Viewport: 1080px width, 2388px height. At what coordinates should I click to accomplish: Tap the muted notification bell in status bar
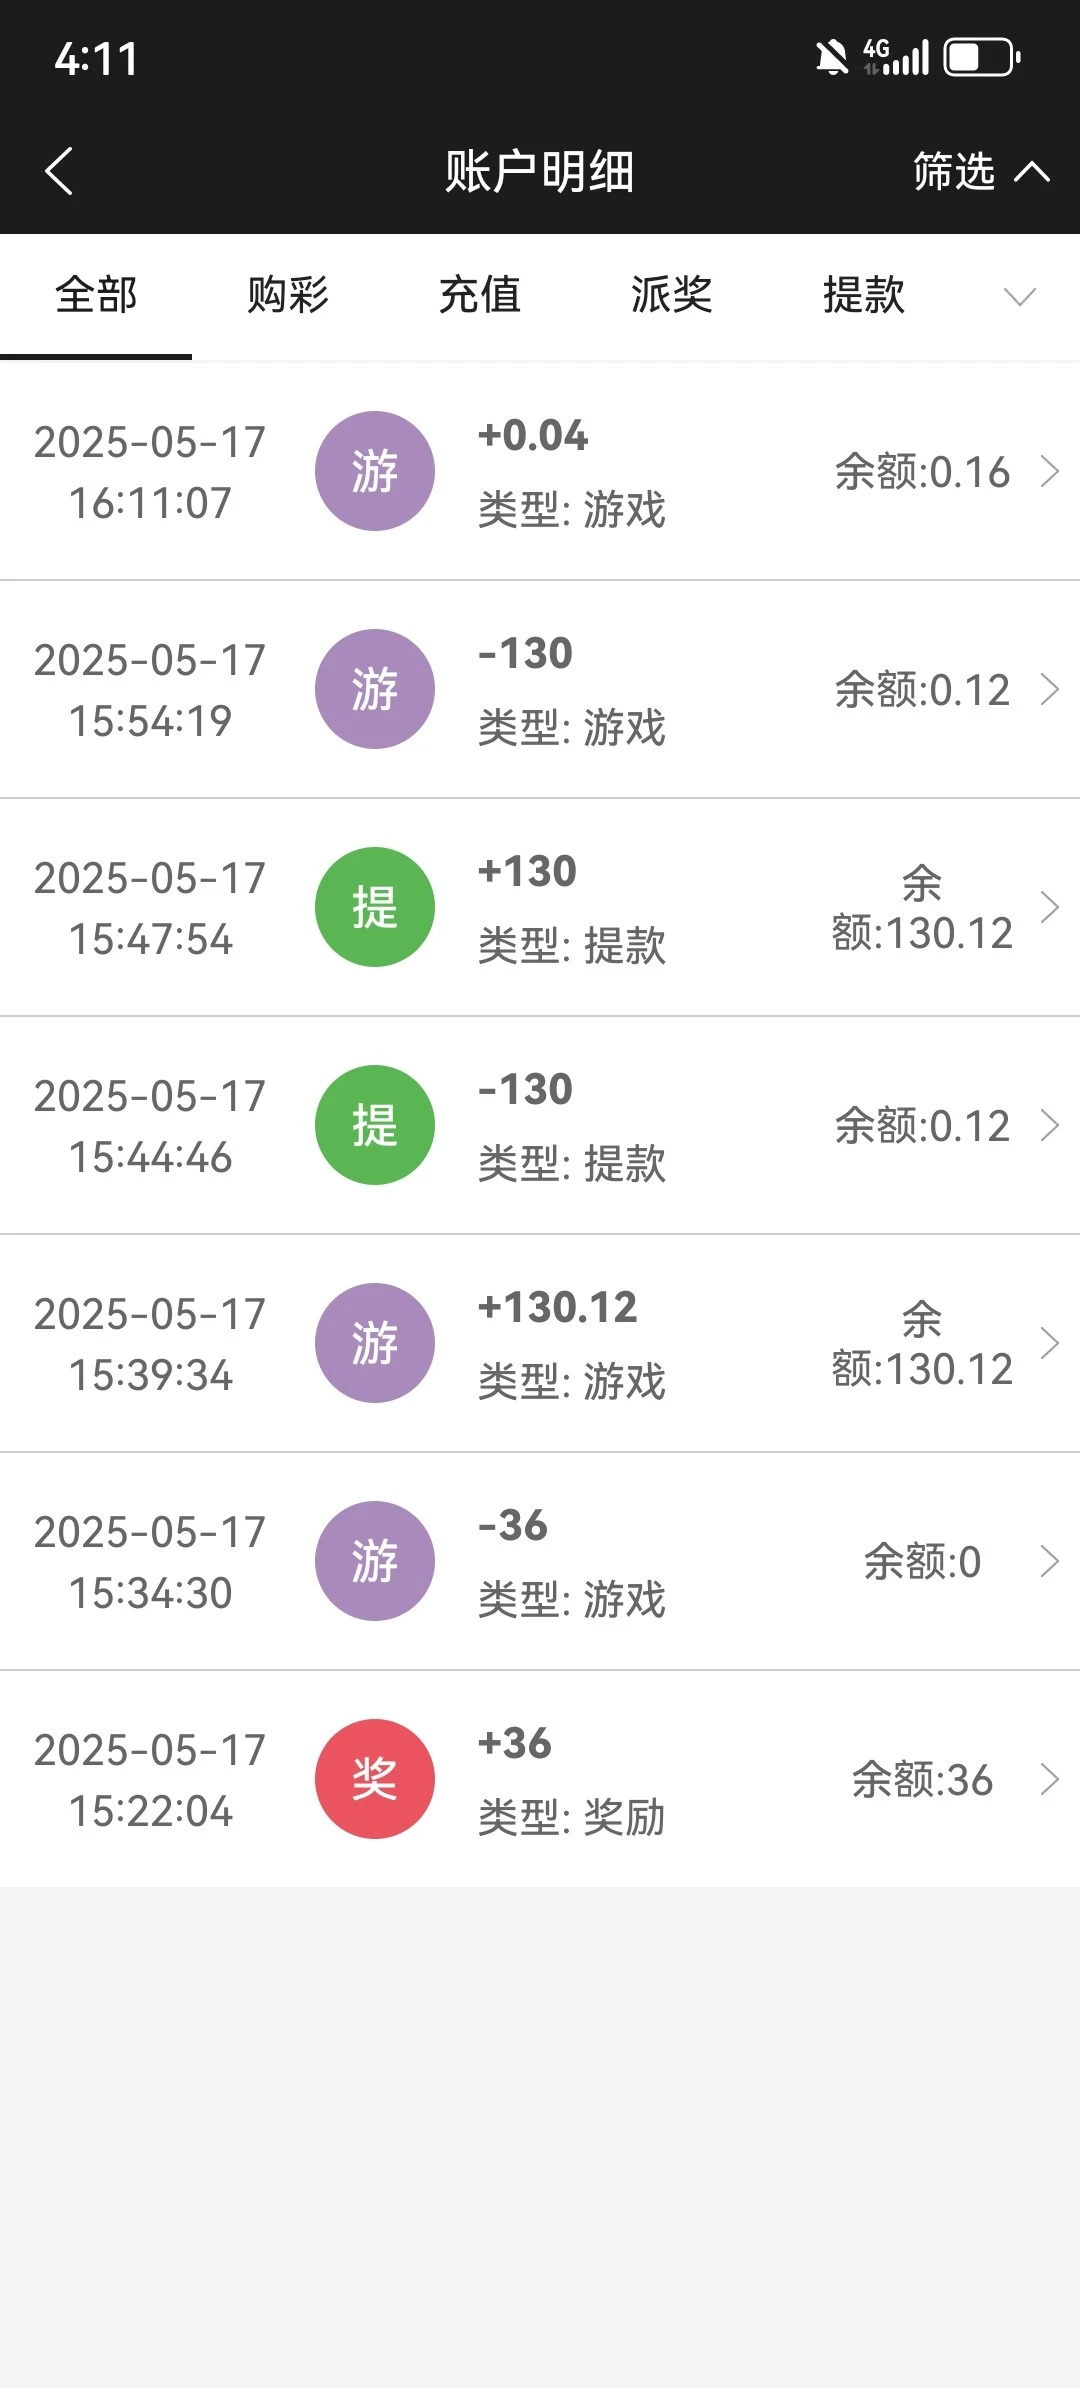tap(831, 58)
